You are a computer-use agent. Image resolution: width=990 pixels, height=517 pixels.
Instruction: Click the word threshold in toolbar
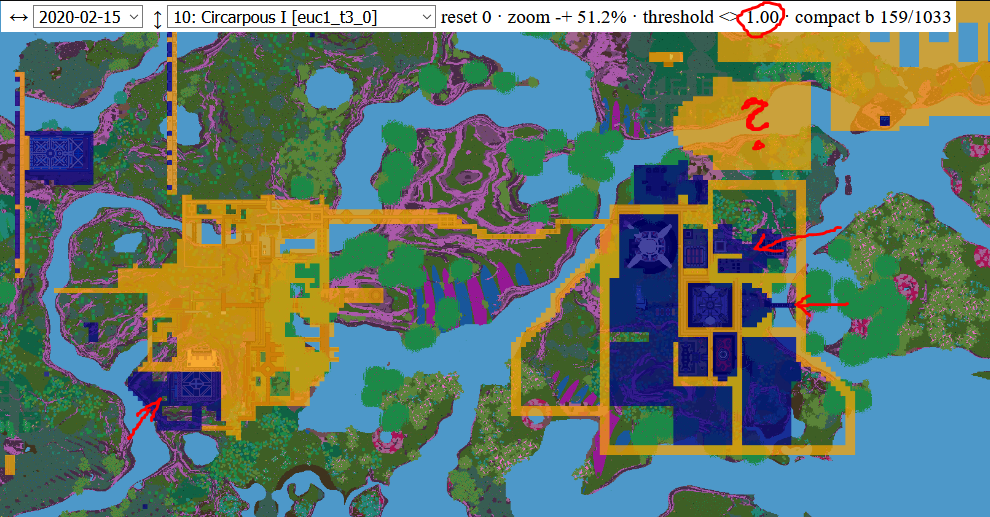[x=678, y=17]
